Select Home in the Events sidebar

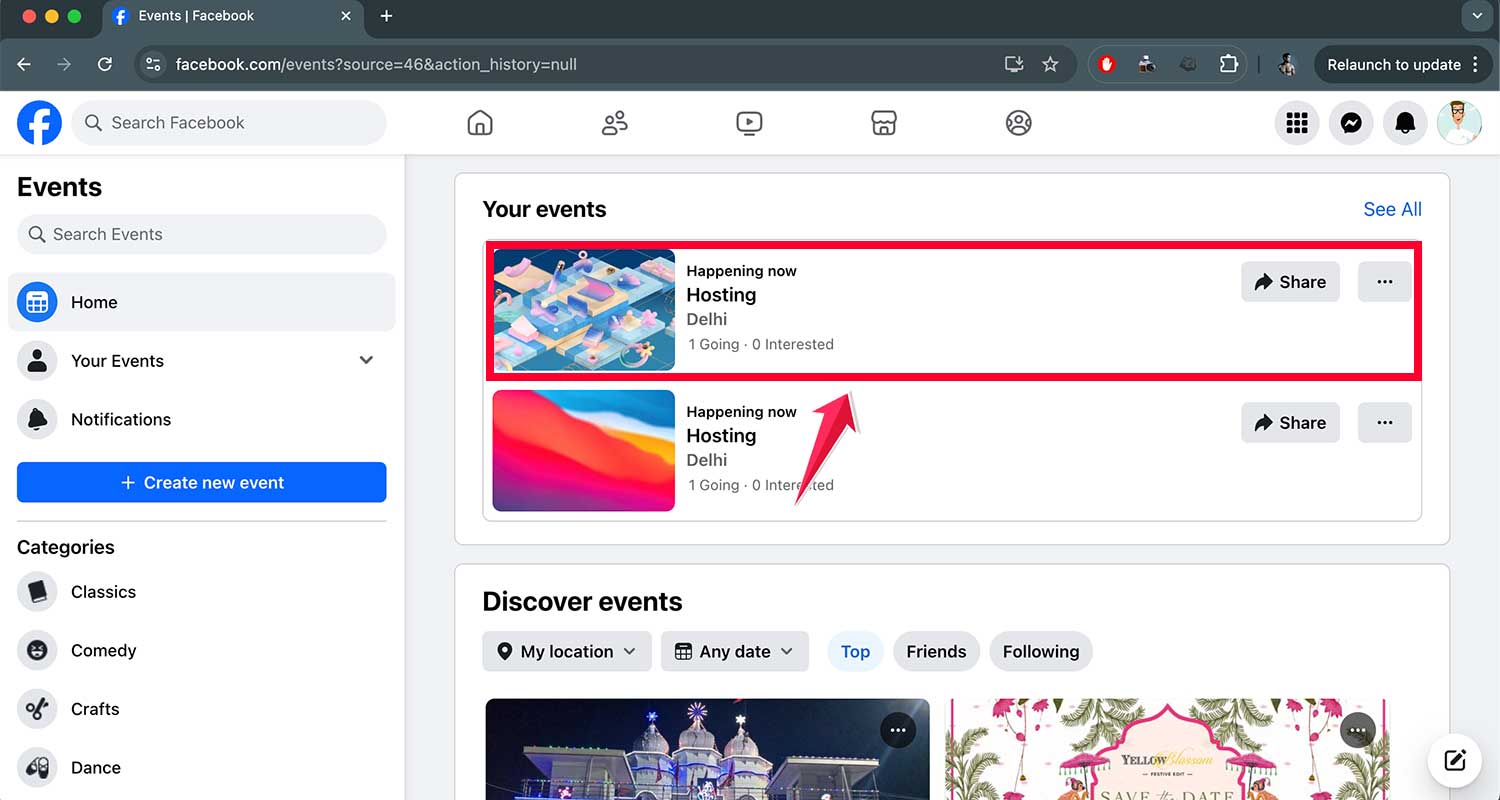[94, 301]
